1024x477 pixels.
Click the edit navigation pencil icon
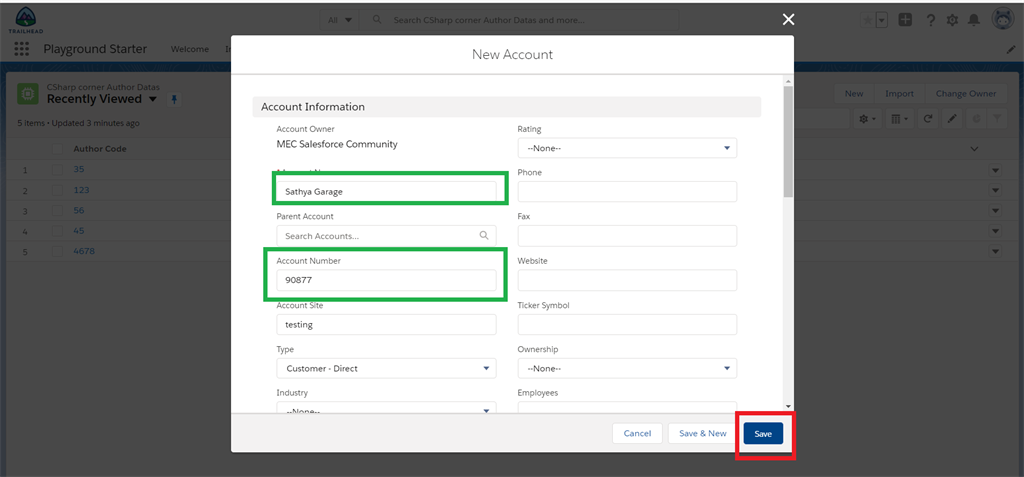(x=1012, y=50)
